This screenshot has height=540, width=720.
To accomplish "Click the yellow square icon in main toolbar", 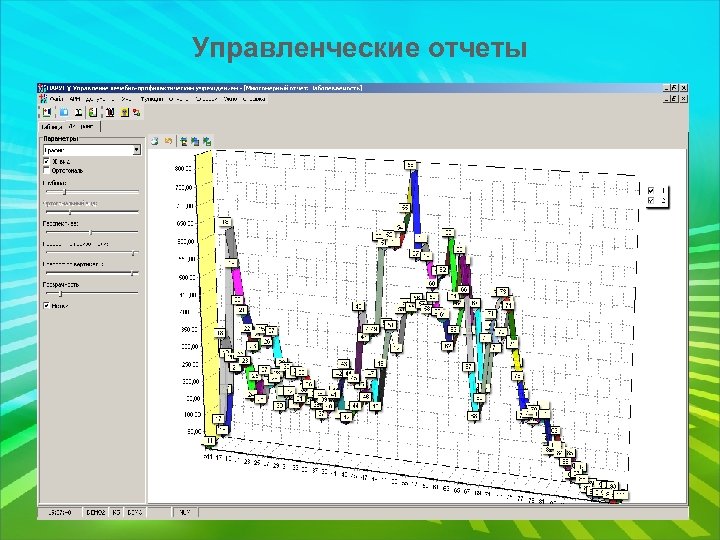I will pyautogui.click(x=124, y=112).
